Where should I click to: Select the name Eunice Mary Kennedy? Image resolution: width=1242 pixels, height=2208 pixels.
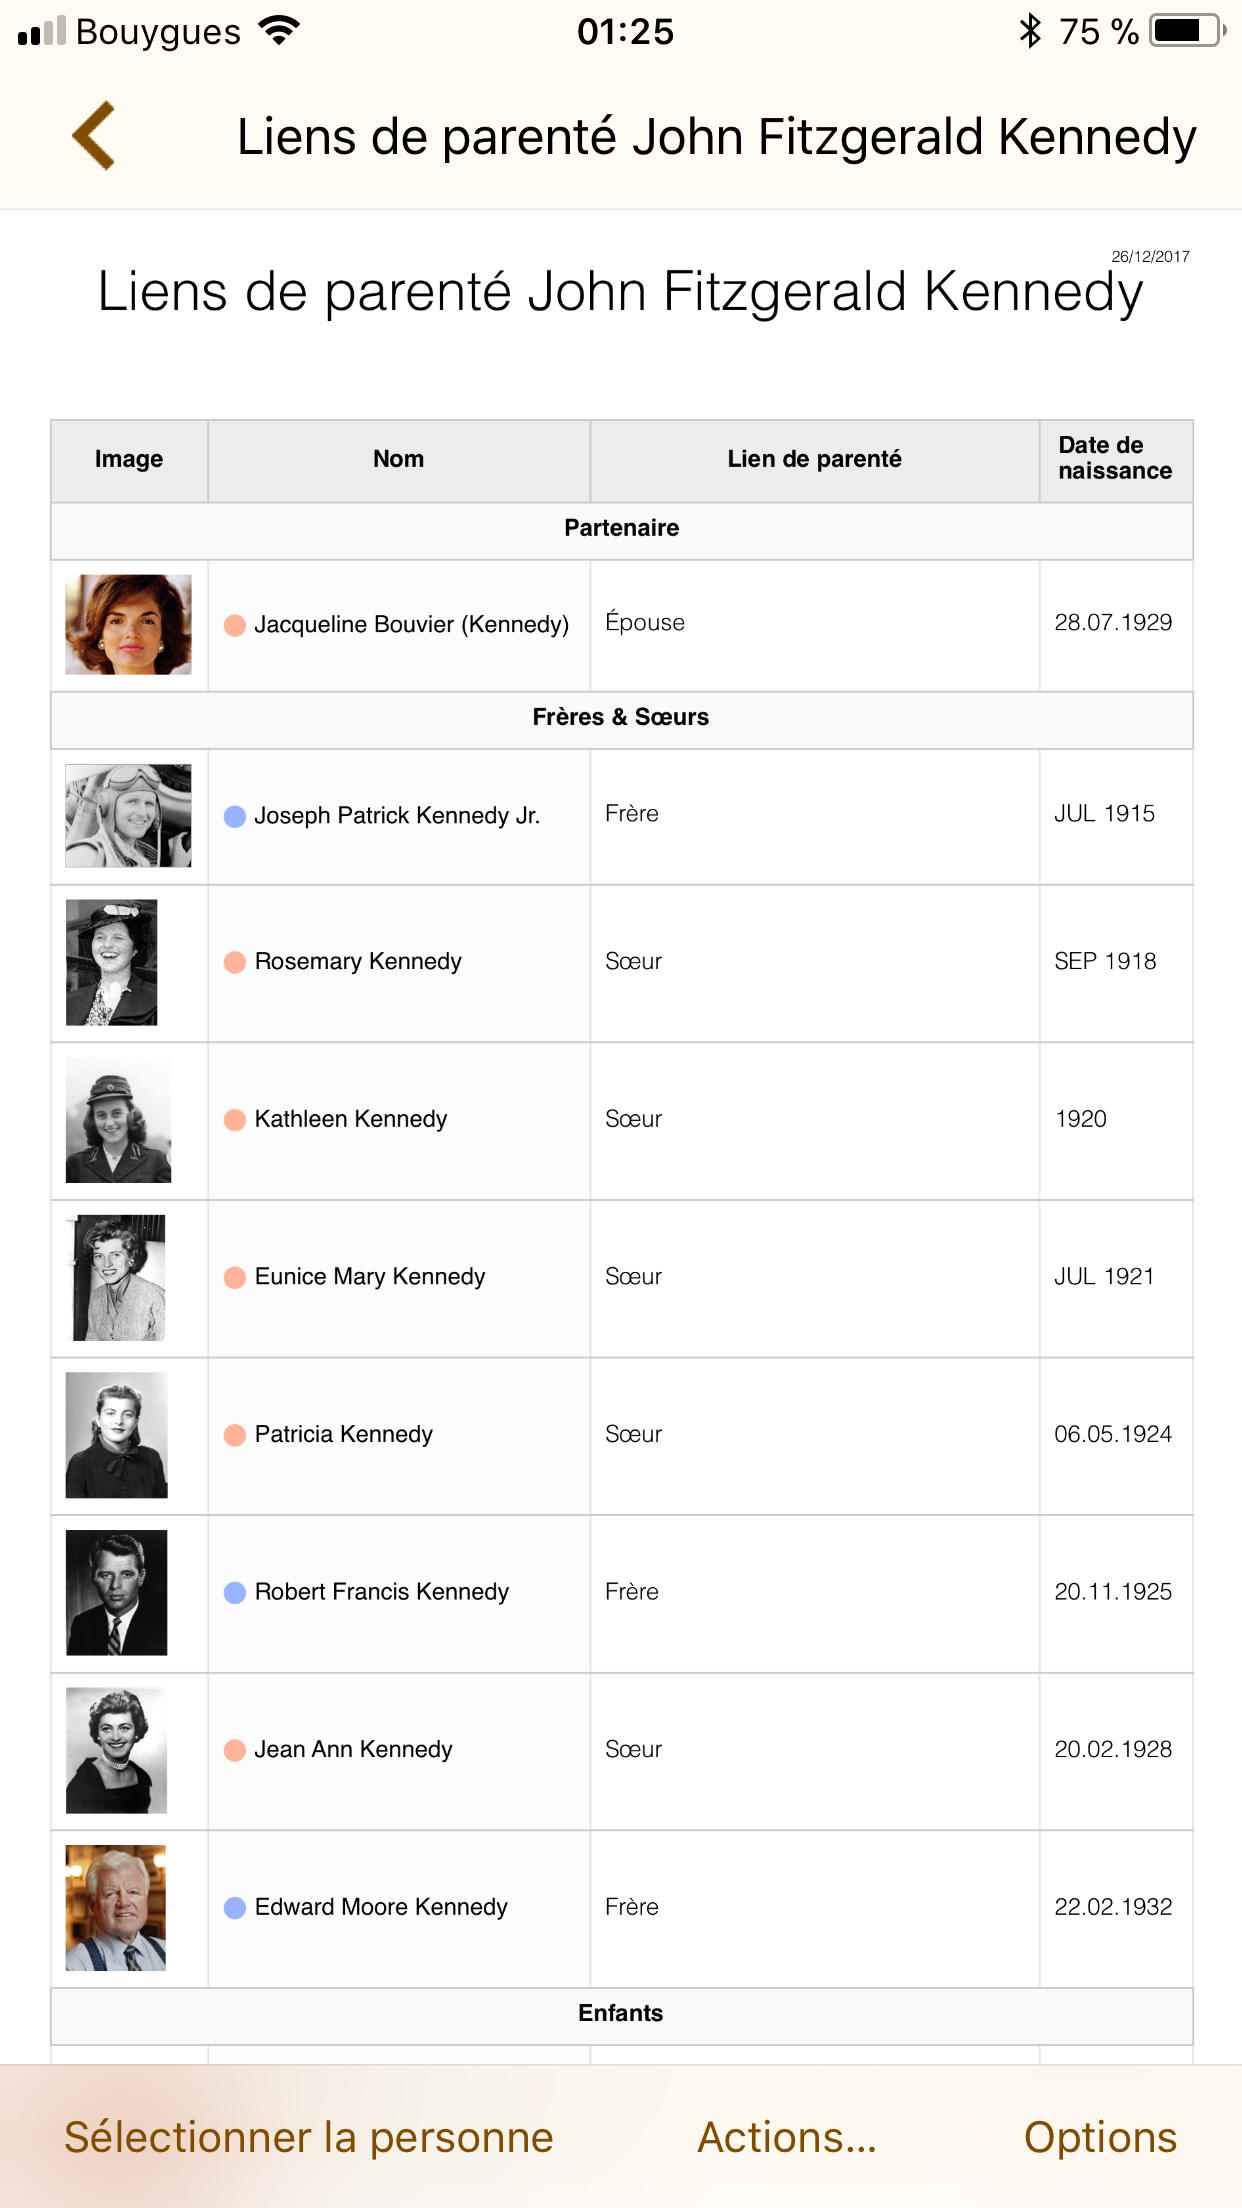[370, 1277]
